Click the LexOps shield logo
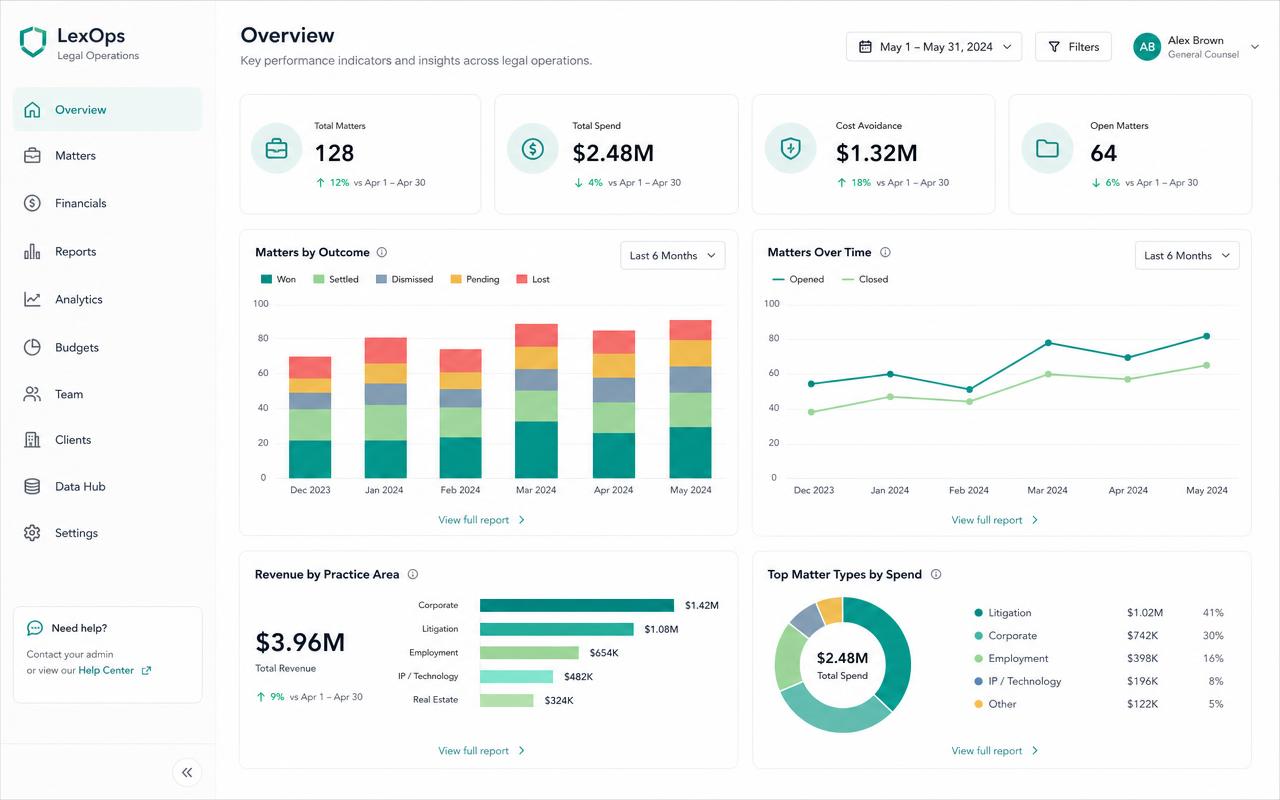Screen dimensions: 1280x800 [x=33, y=42]
